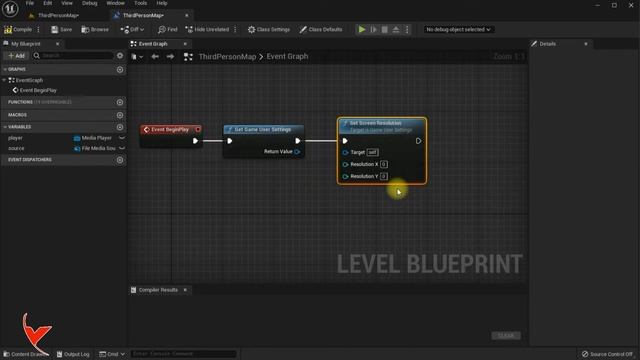Change the player variable type Media Player
Screen dimensions: 640x360
pos(93,138)
